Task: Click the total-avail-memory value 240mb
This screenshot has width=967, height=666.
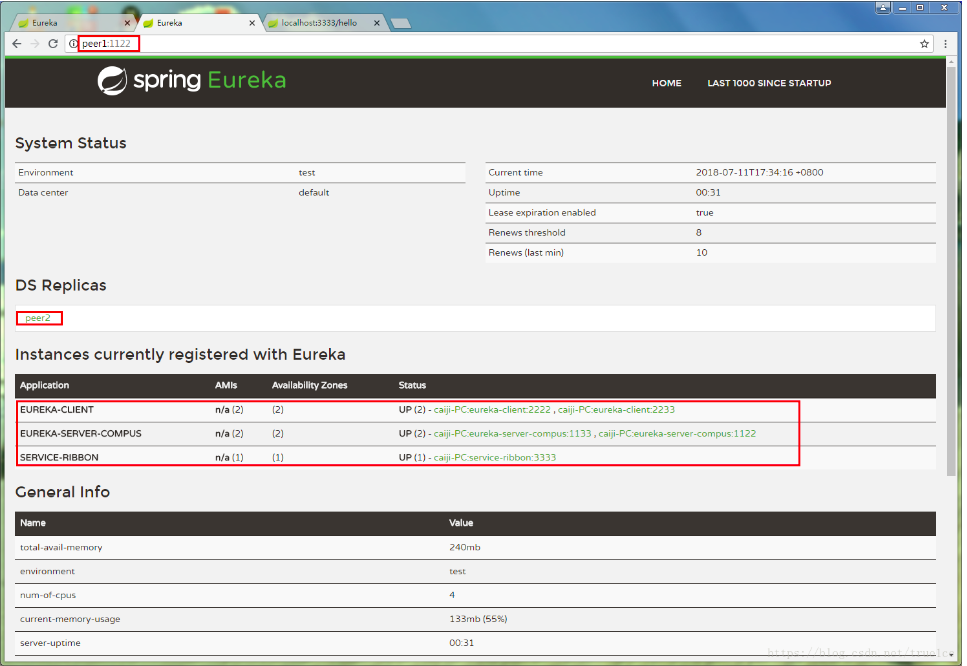Action: pyautogui.click(x=465, y=548)
